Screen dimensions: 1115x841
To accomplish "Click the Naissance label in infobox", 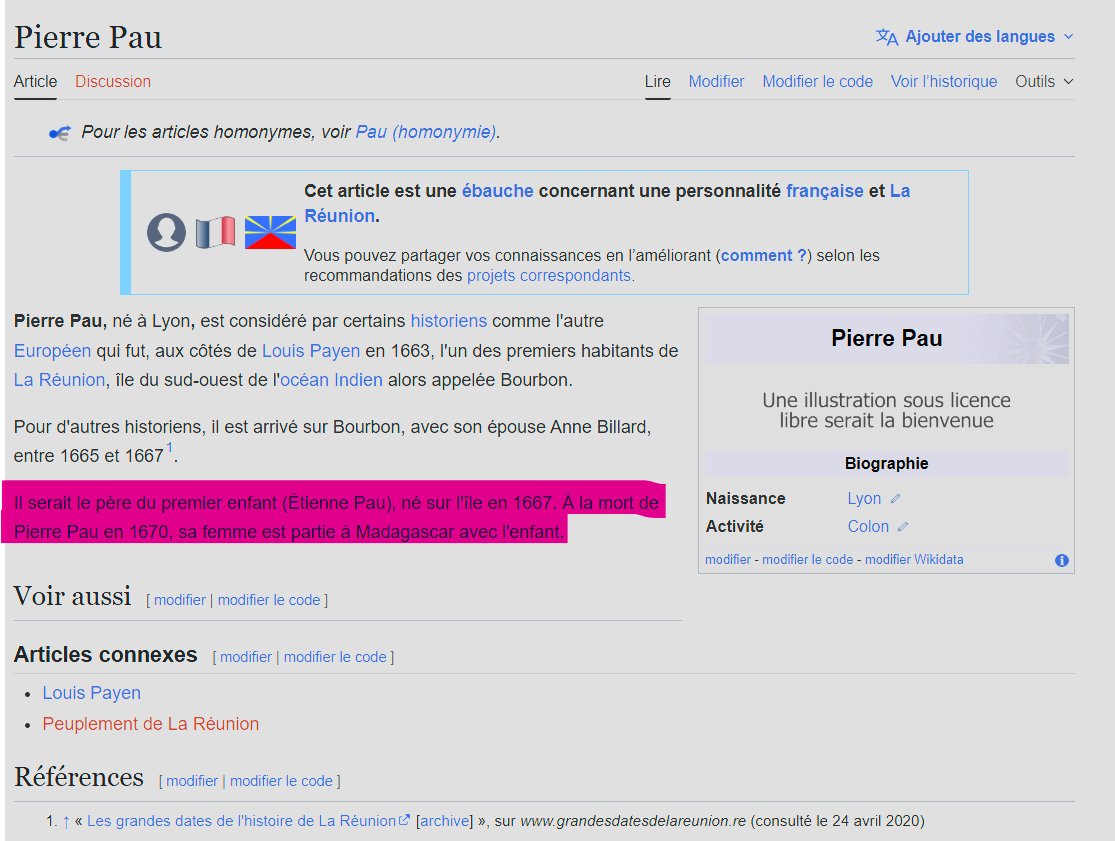I will (746, 499).
